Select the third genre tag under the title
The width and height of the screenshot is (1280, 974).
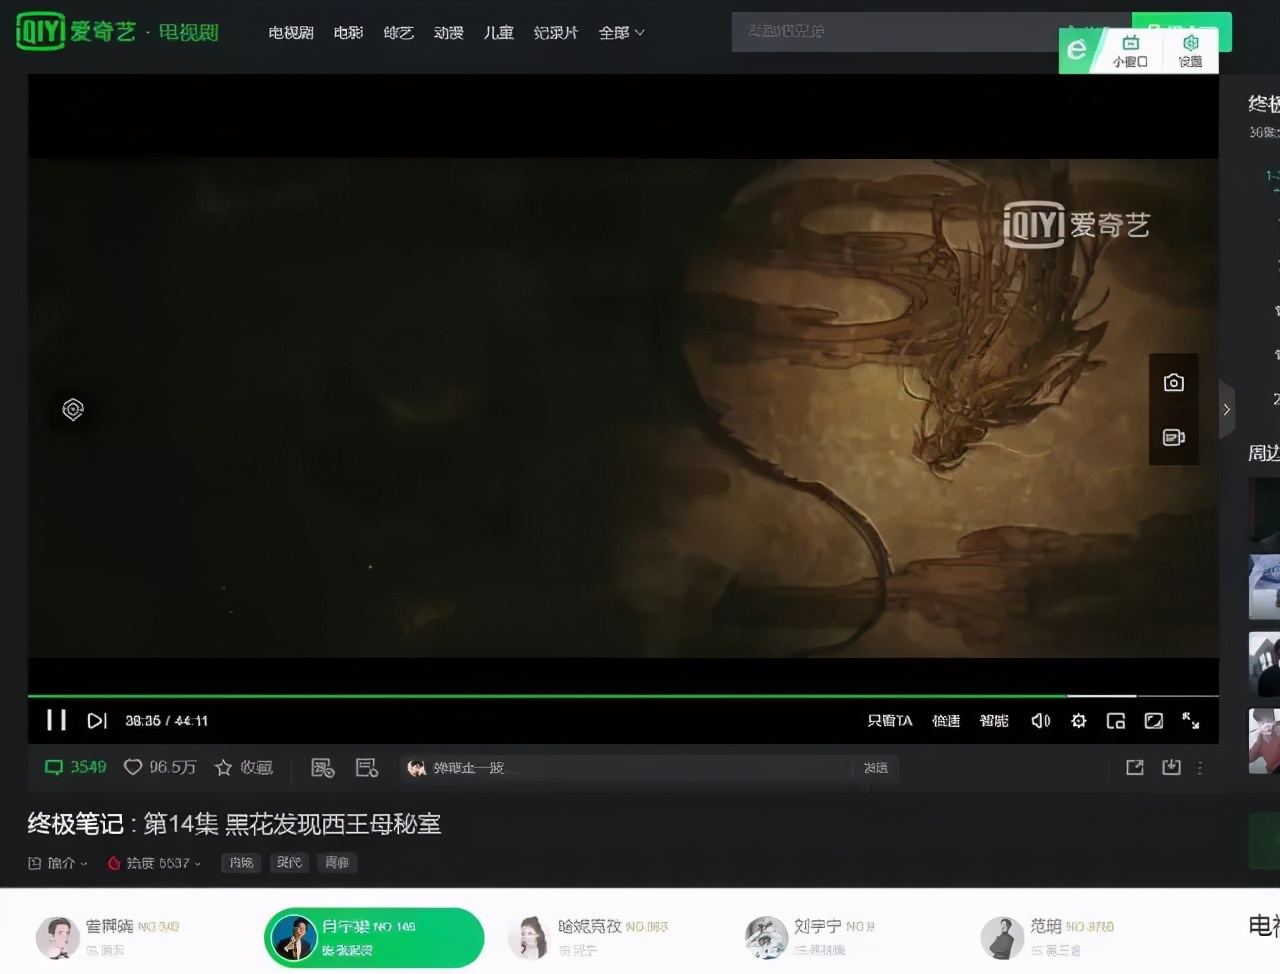(x=337, y=862)
